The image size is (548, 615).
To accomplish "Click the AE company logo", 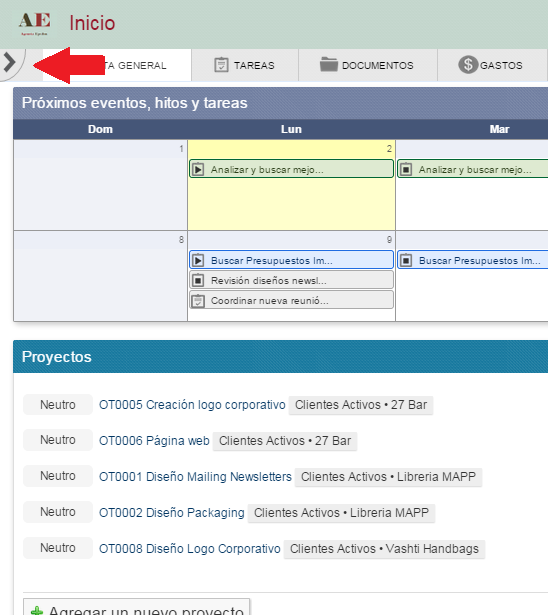I will [x=35, y=24].
